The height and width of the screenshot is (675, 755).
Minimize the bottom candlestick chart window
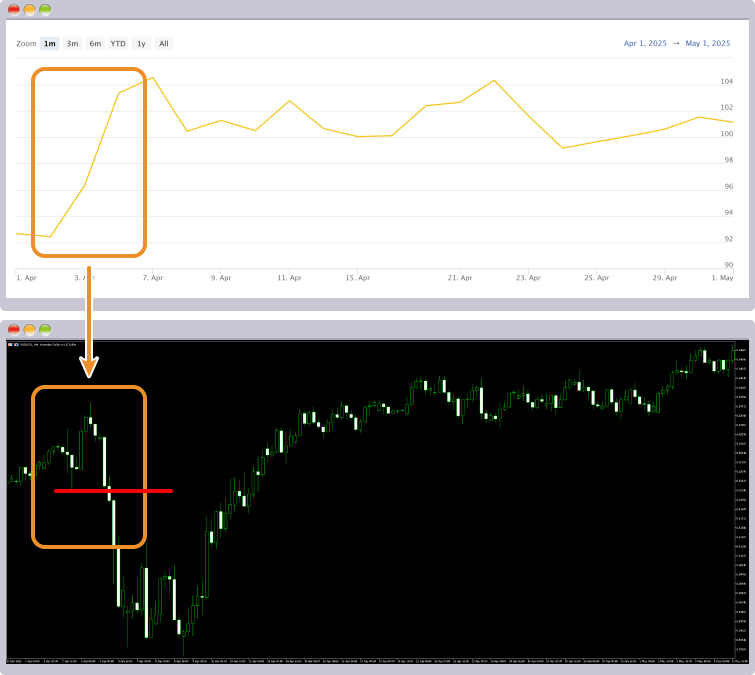pos(30,329)
